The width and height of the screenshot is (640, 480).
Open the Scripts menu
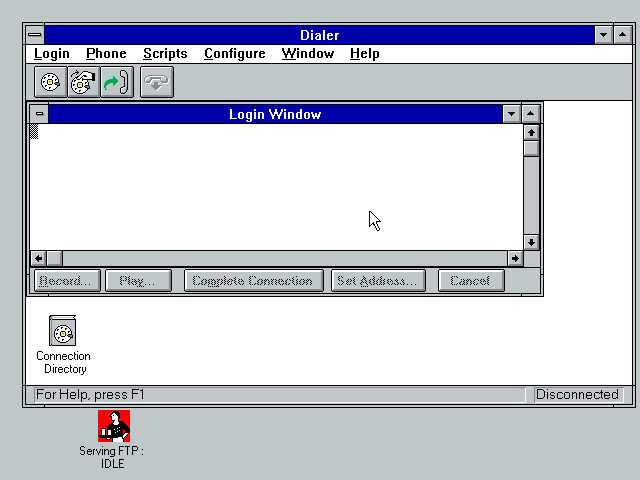(165, 53)
